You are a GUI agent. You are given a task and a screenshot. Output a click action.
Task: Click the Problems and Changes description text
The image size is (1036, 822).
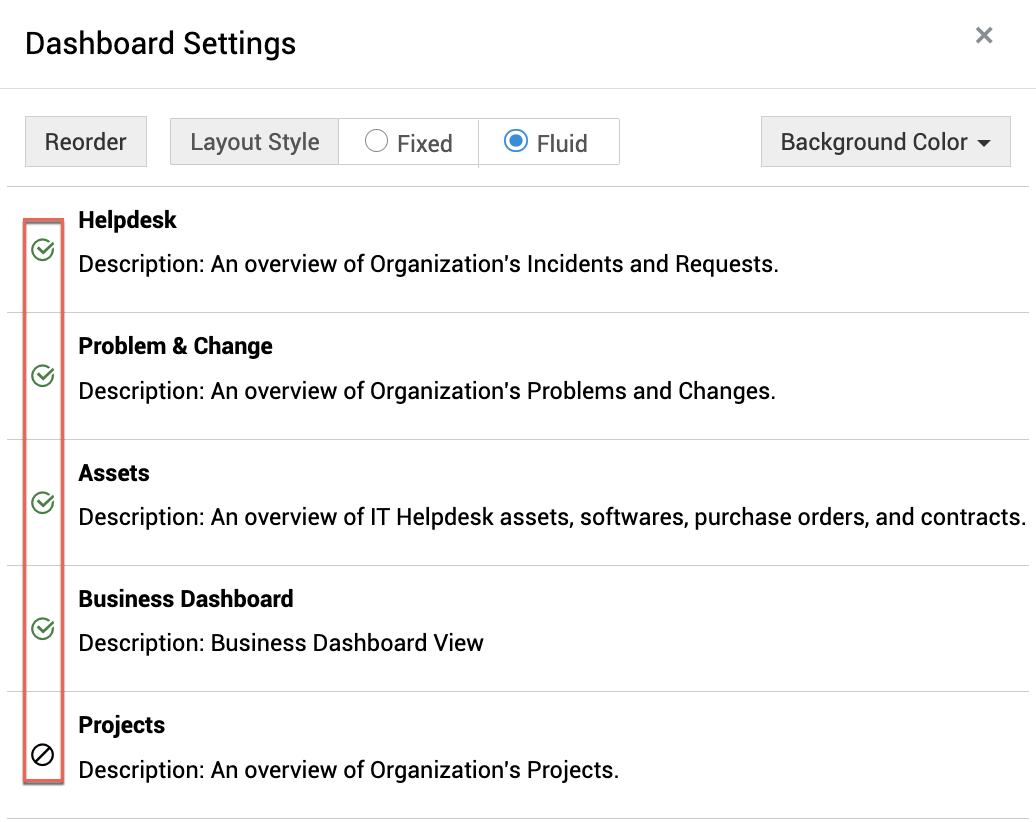[x=427, y=391]
